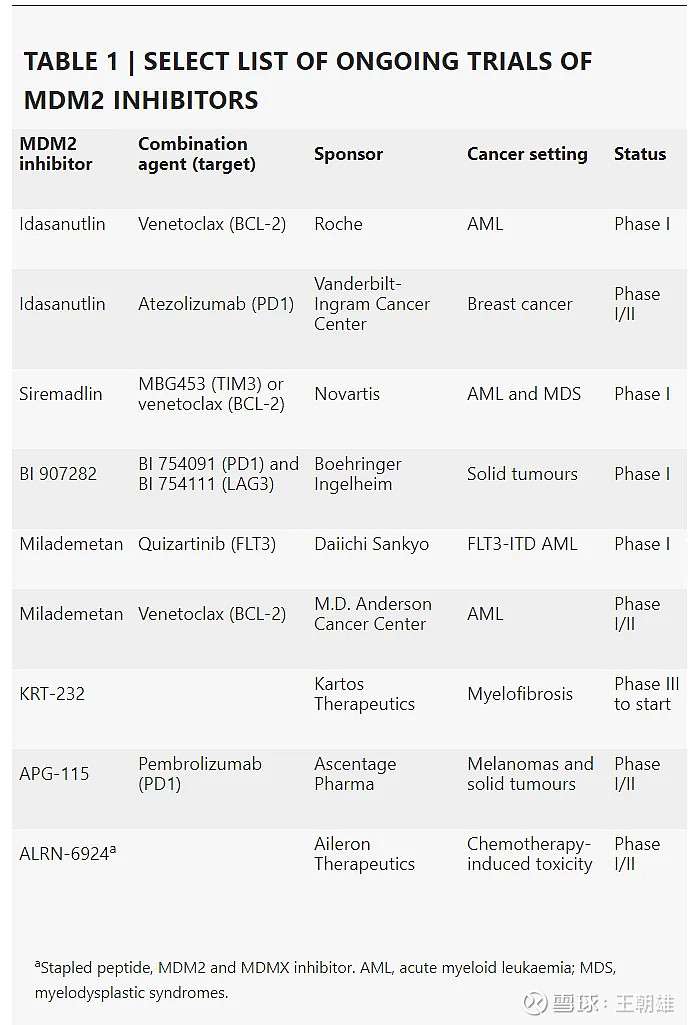Click the Cancer setting column header
Viewport: 695px width, 1025px height.
click(527, 154)
